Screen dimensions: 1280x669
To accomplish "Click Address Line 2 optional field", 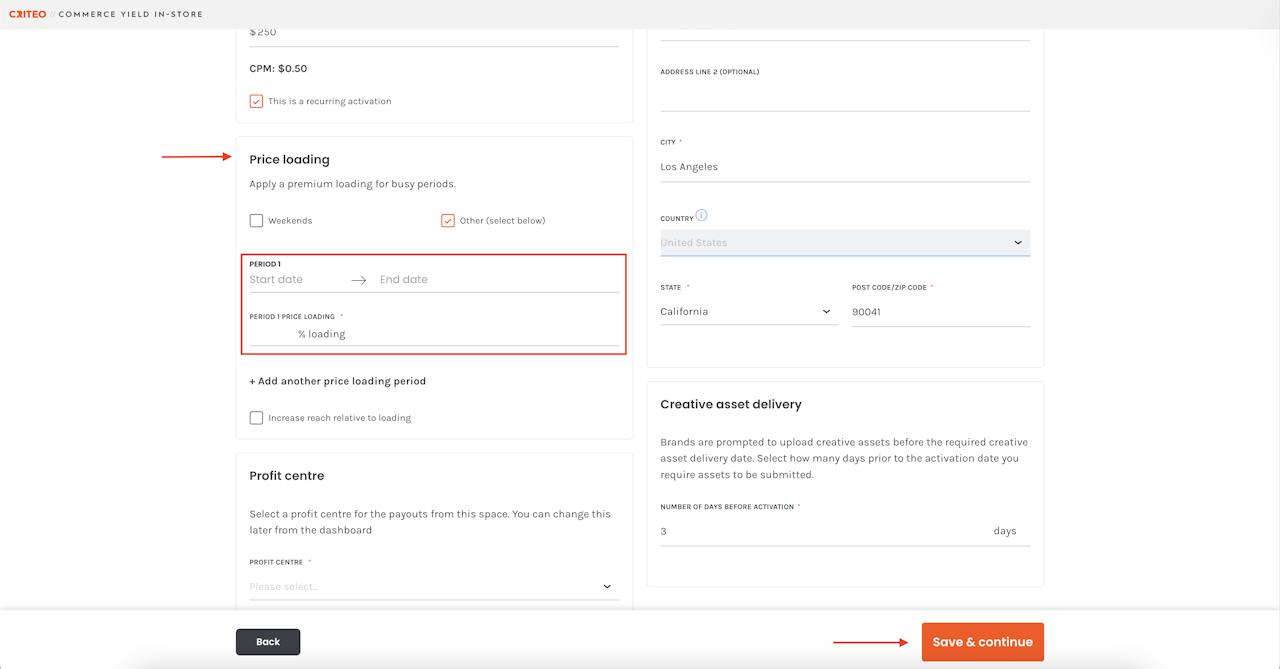I will [x=844, y=96].
